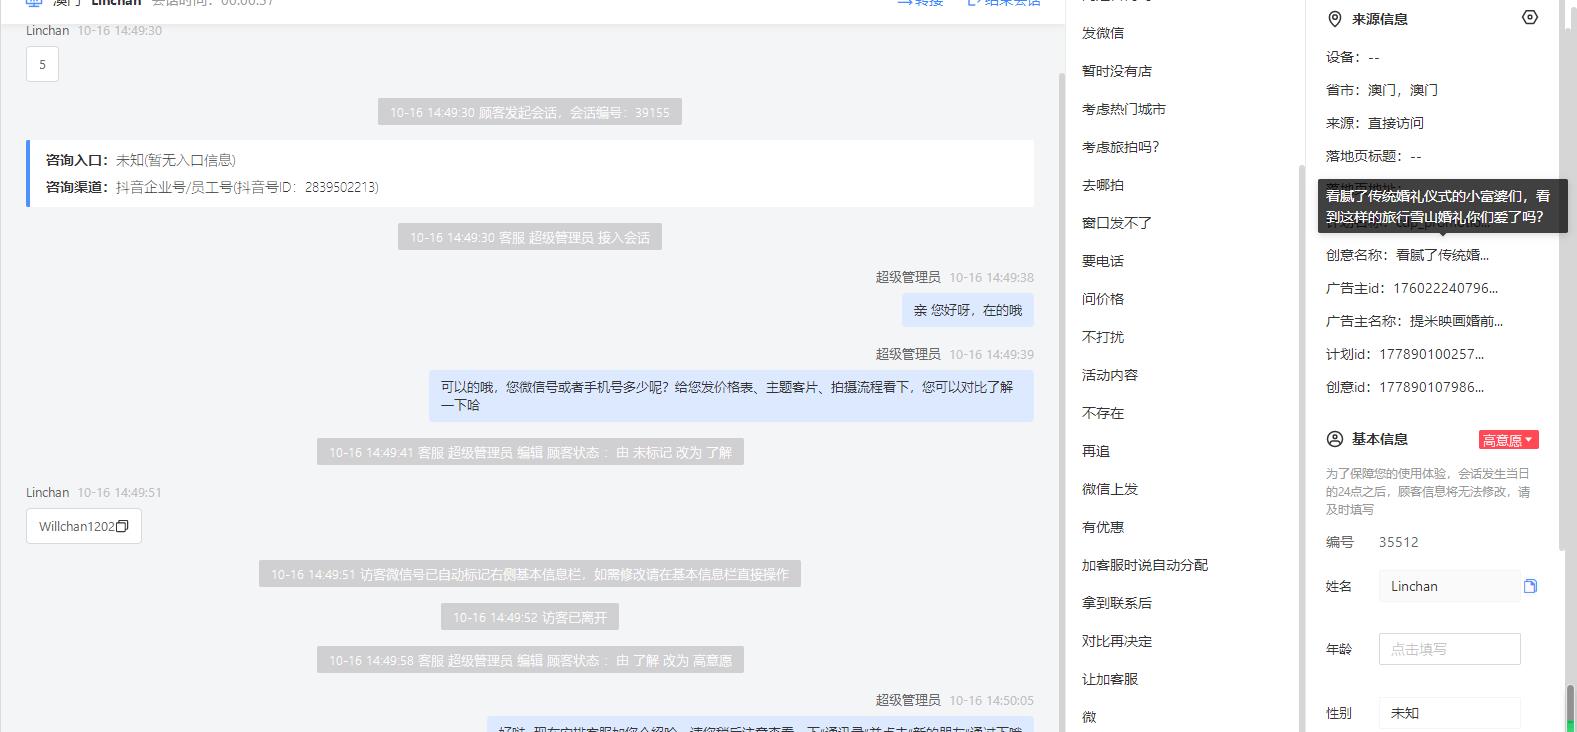Choose the 问价格 quick reply

[1103, 299]
